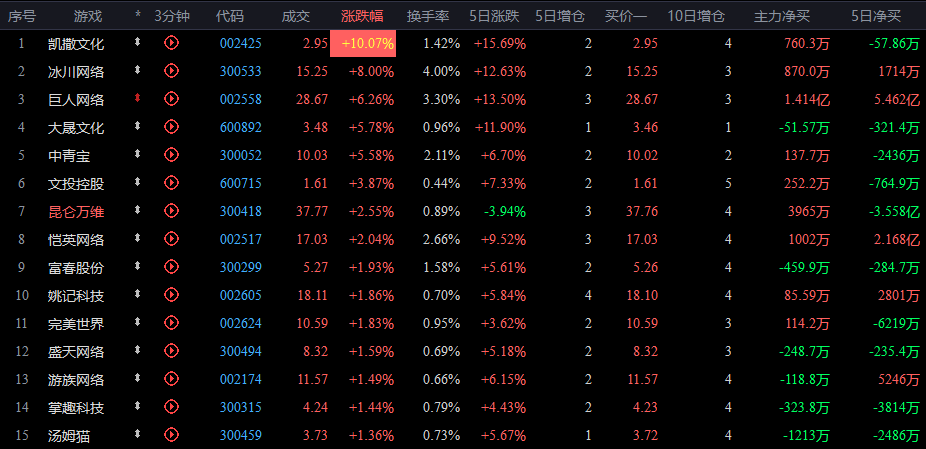This screenshot has width=926, height=449.
Task: Click the star-column marker beside 凯撒文化
Action: click(138, 42)
